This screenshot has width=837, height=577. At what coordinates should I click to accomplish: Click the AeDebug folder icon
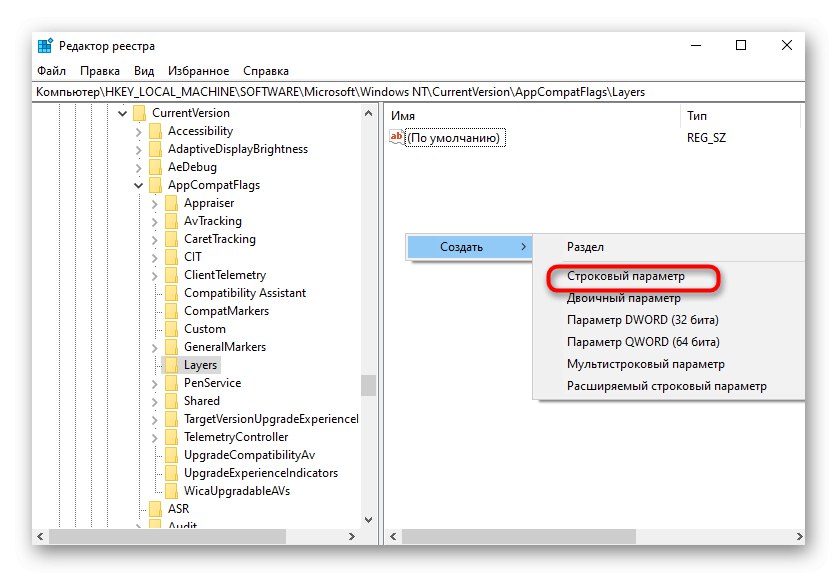pos(155,167)
